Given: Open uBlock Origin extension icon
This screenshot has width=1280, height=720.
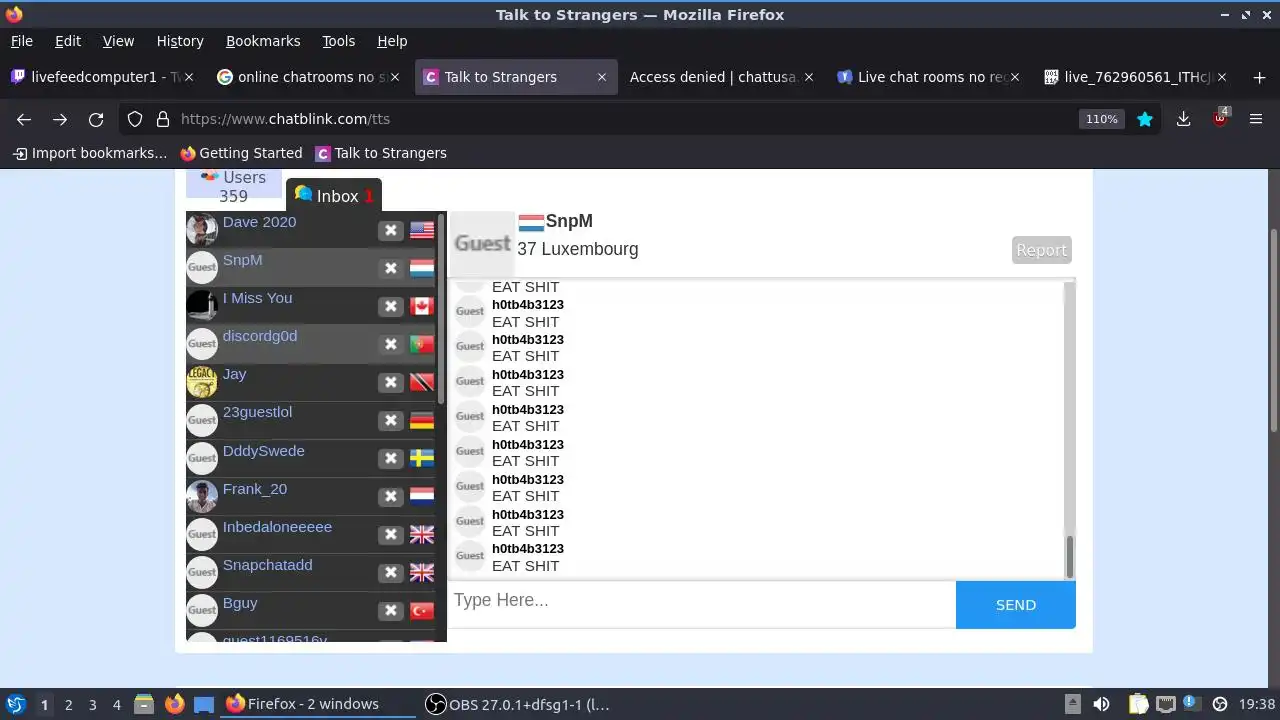Looking at the screenshot, I should pos(1220,118).
